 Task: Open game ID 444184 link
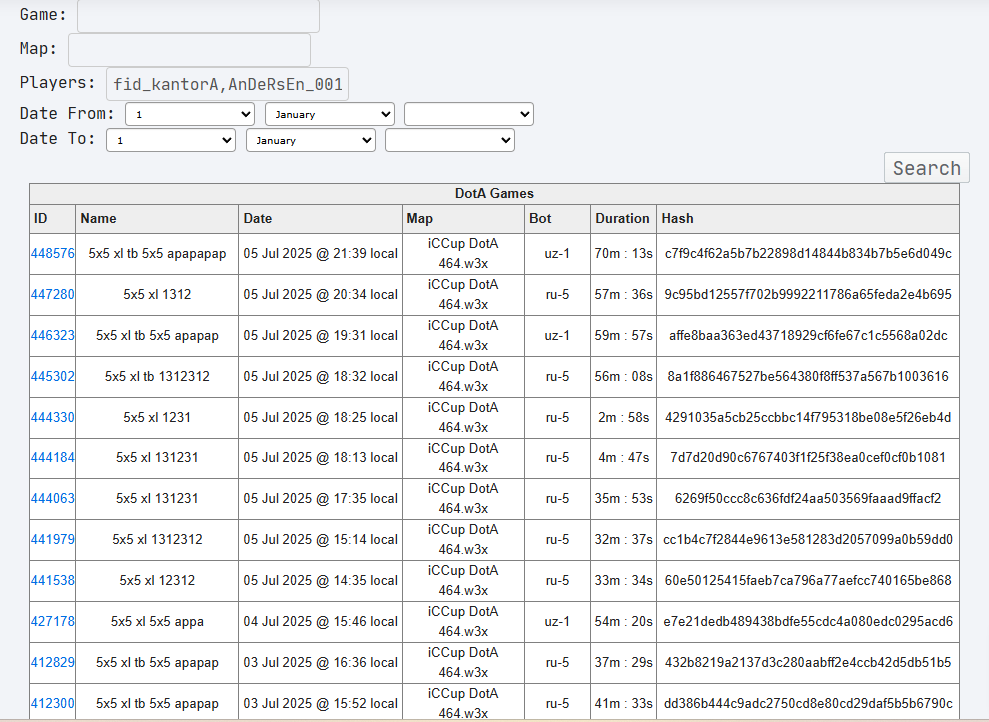(52, 457)
